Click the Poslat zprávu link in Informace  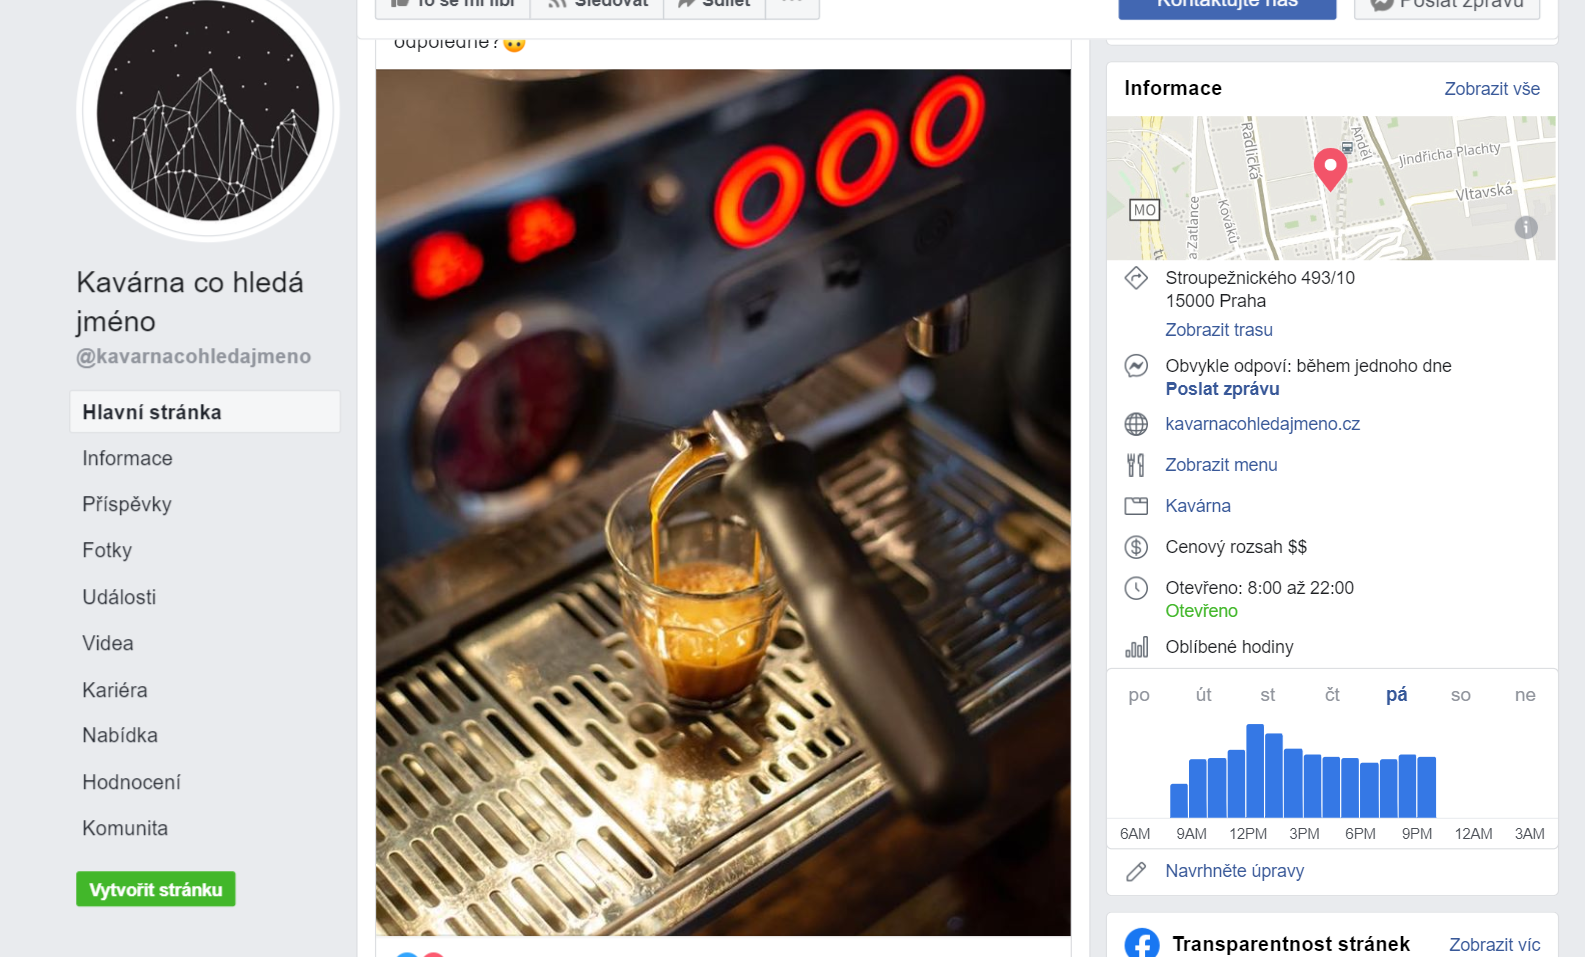pyautogui.click(x=1222, y=389)
